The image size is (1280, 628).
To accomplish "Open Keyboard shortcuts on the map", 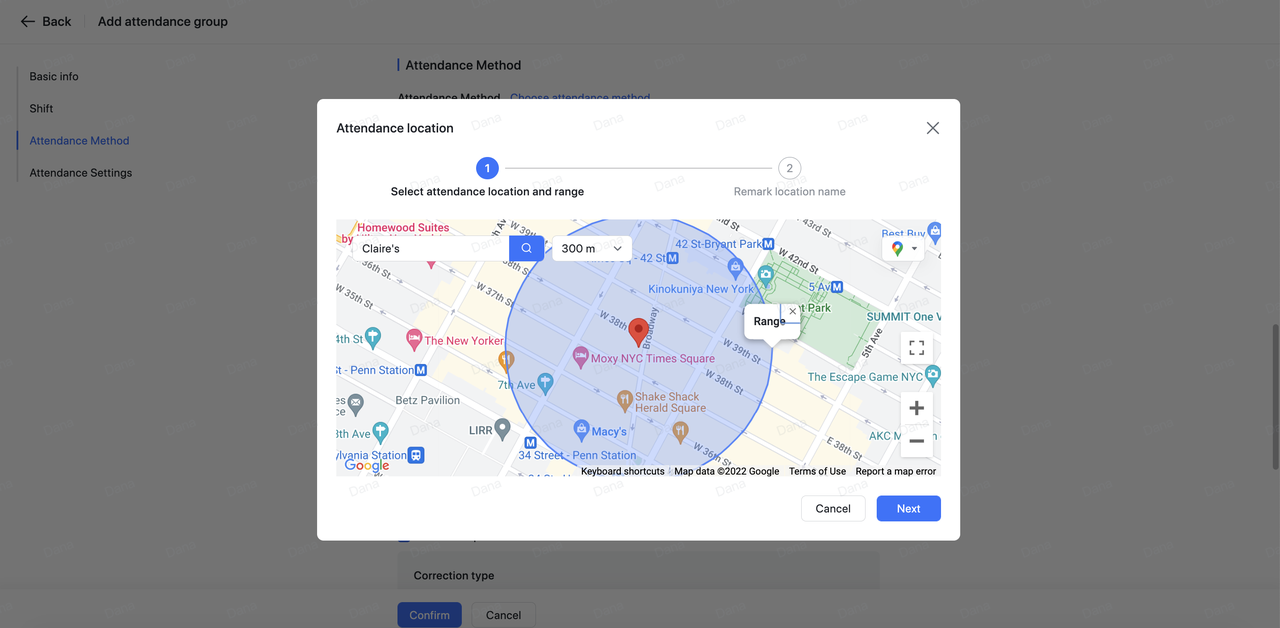I will (x=622, y=471).
